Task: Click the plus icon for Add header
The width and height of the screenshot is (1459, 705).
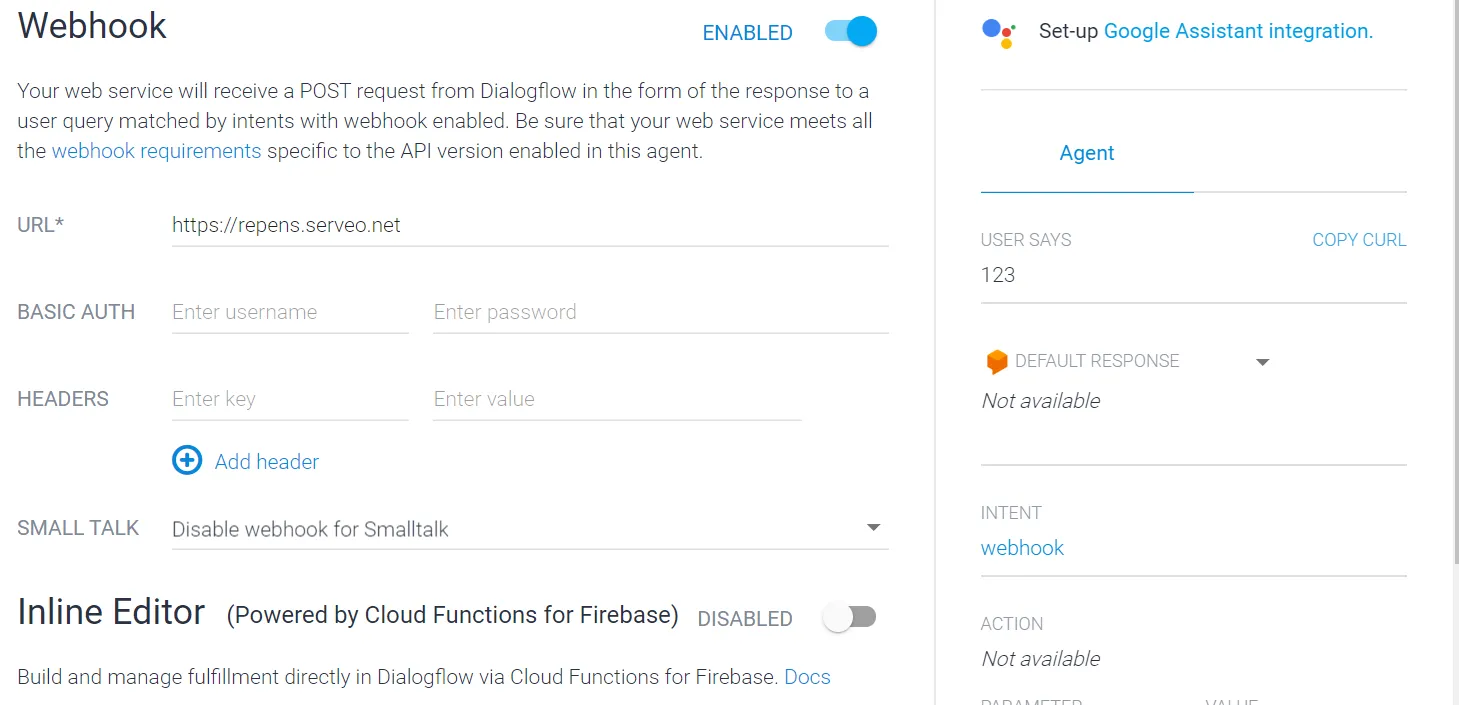Action: pos(187,461)
